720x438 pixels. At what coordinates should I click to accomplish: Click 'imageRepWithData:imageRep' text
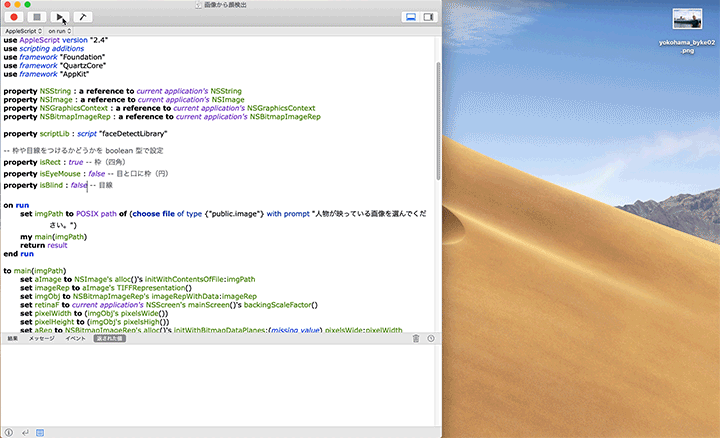tap(204, 296)
